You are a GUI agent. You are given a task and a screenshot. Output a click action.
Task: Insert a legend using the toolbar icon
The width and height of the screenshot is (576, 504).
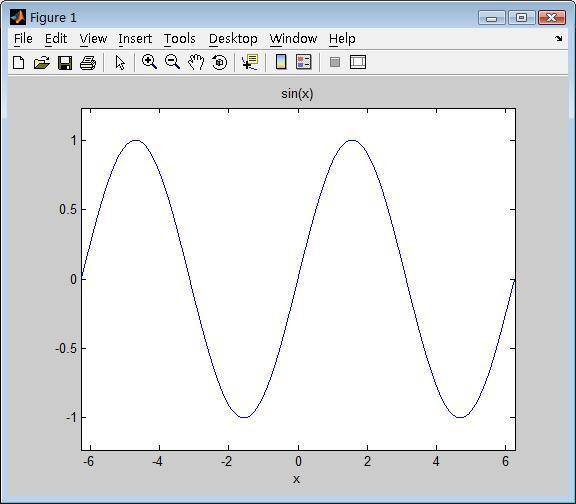pos(304,62)
